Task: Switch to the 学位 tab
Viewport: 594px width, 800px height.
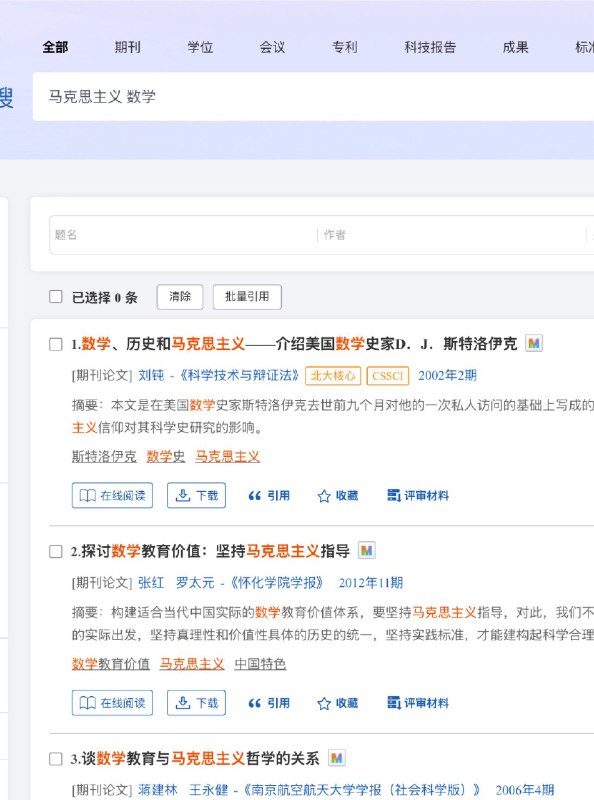Action: [x=200, y=47]
